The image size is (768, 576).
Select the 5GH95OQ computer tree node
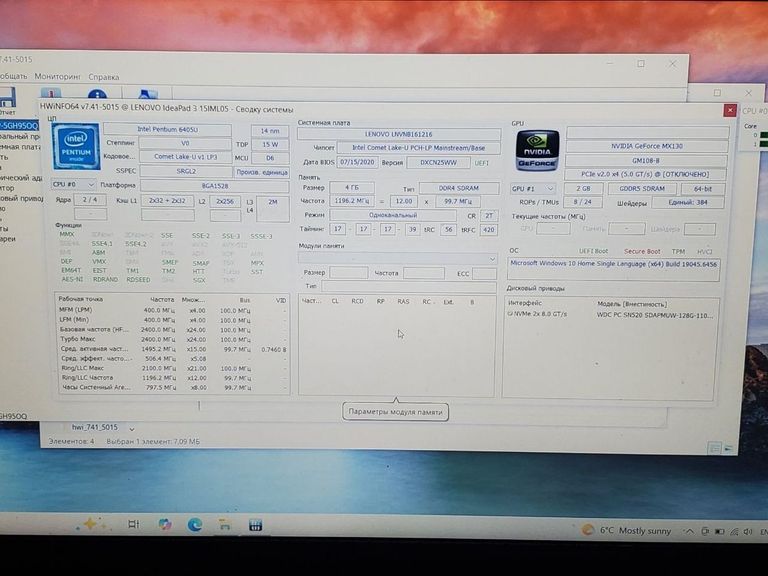tap(19, 126)
